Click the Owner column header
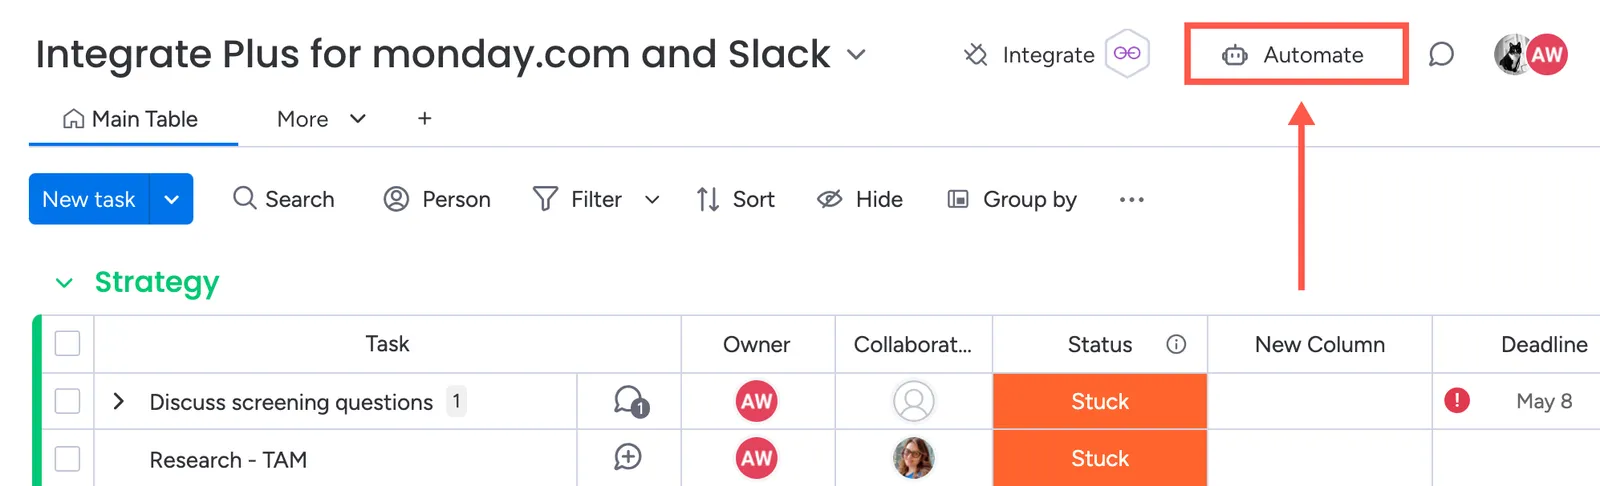This screenshot has height=486, width=1600. coord(757,344)
